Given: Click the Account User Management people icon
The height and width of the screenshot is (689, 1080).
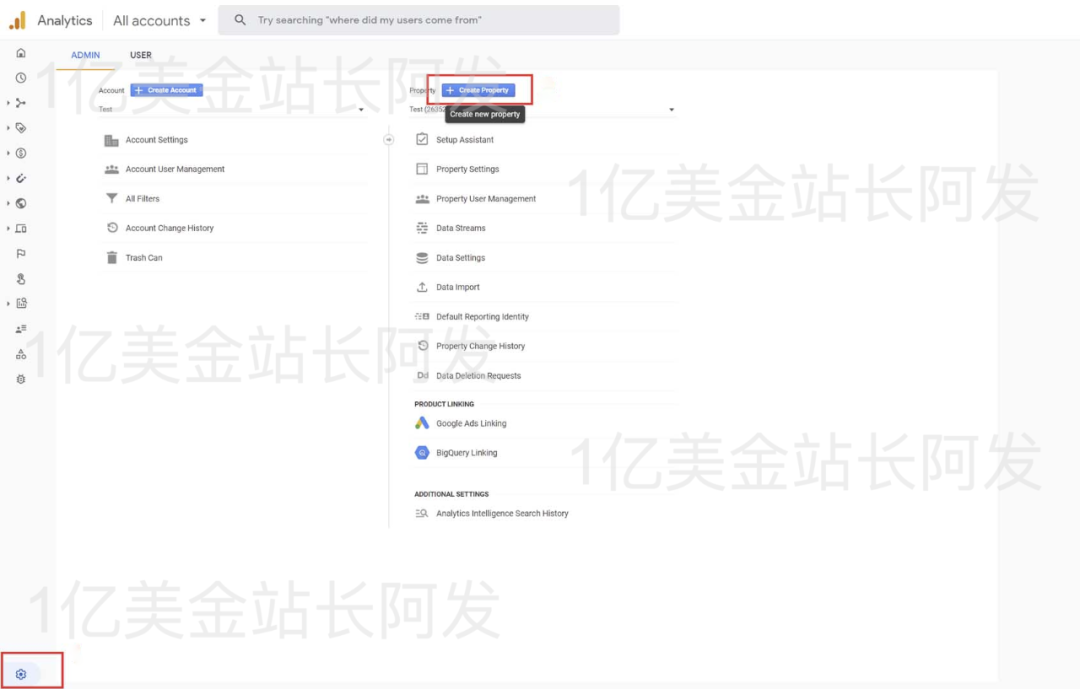Looking at the screenshot, I should click(111, 169).
